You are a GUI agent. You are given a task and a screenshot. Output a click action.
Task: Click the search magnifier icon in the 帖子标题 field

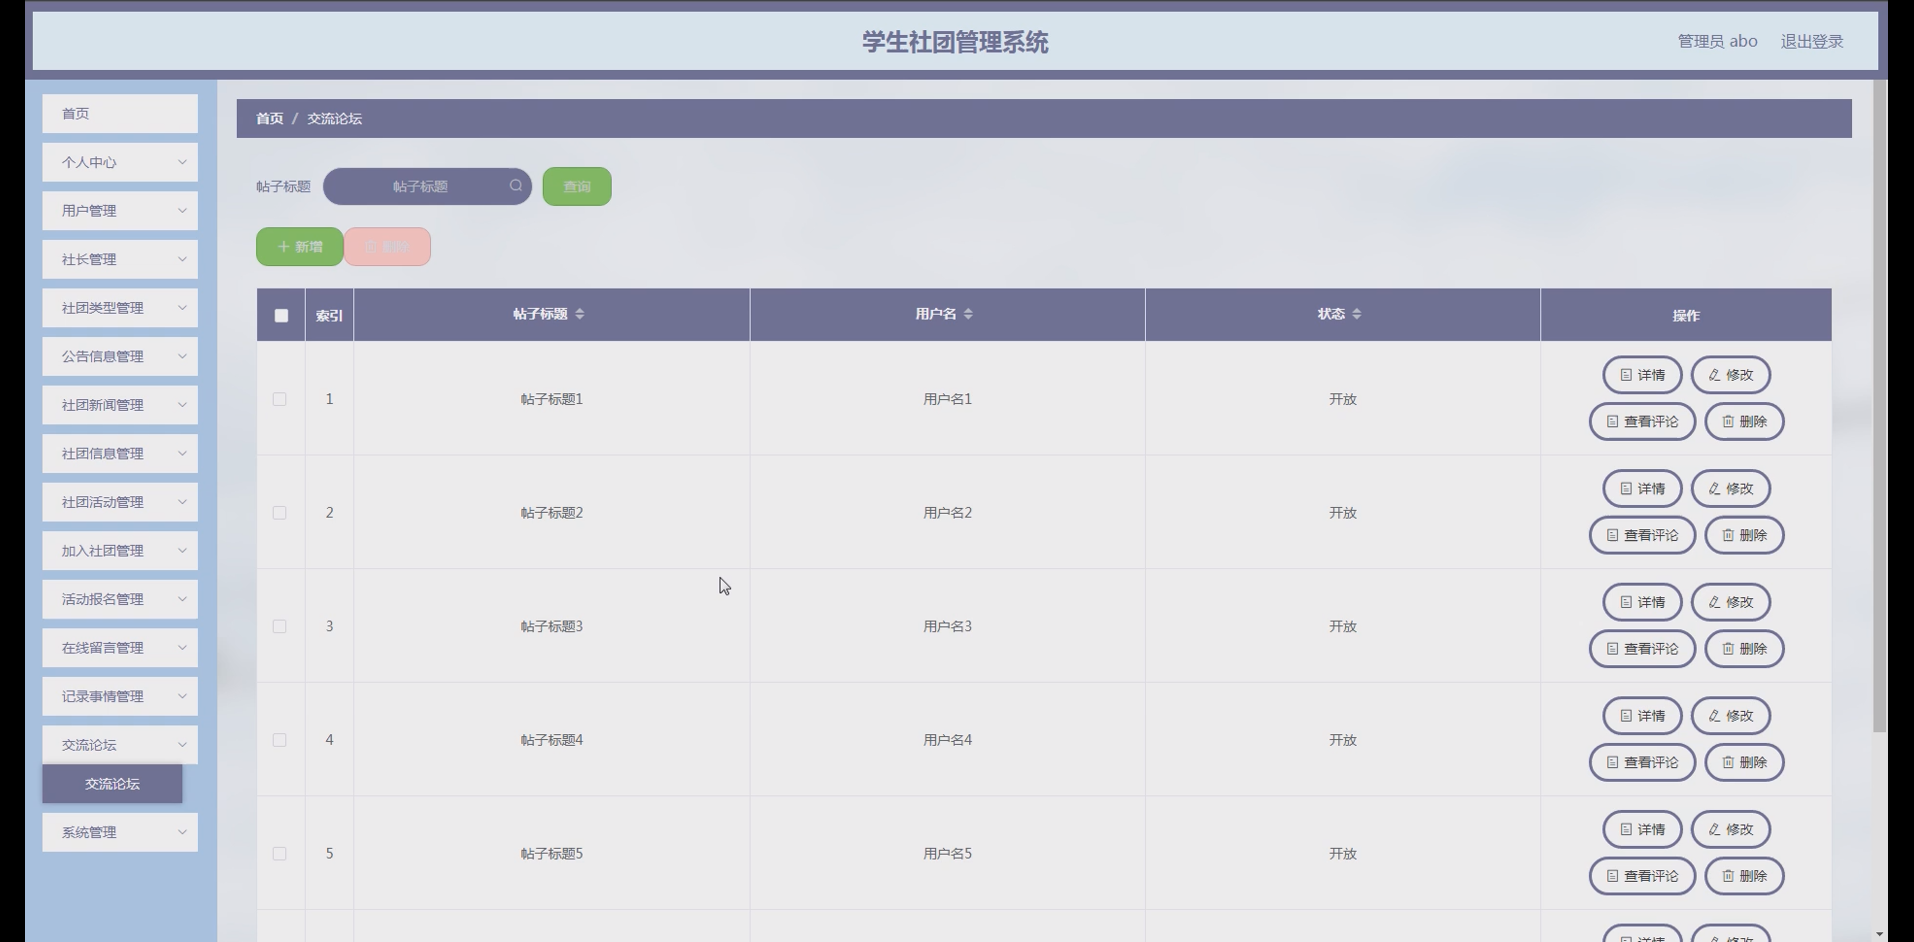point(516,186)
